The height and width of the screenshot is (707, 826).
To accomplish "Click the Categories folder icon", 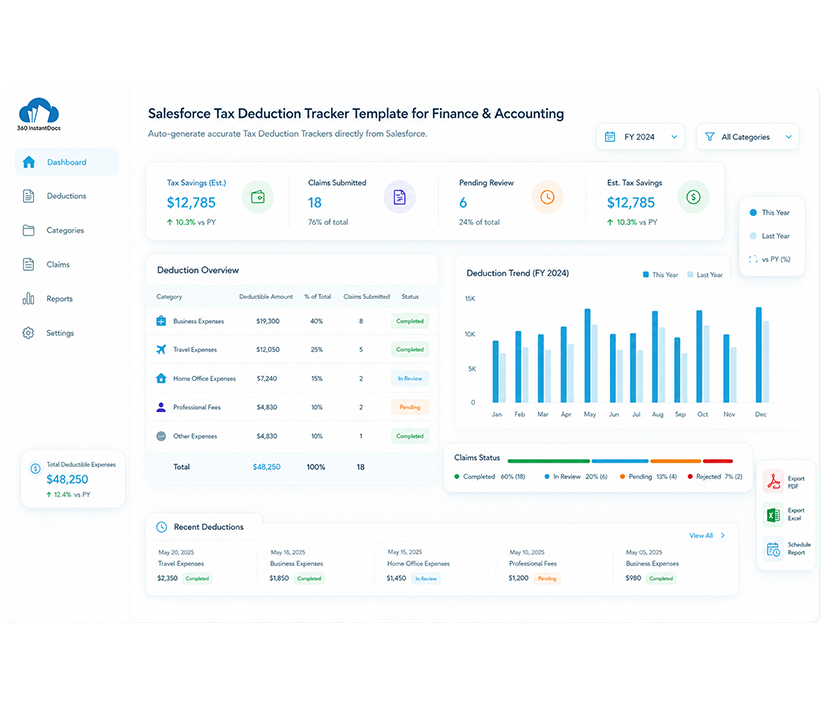I will [28, 230].
